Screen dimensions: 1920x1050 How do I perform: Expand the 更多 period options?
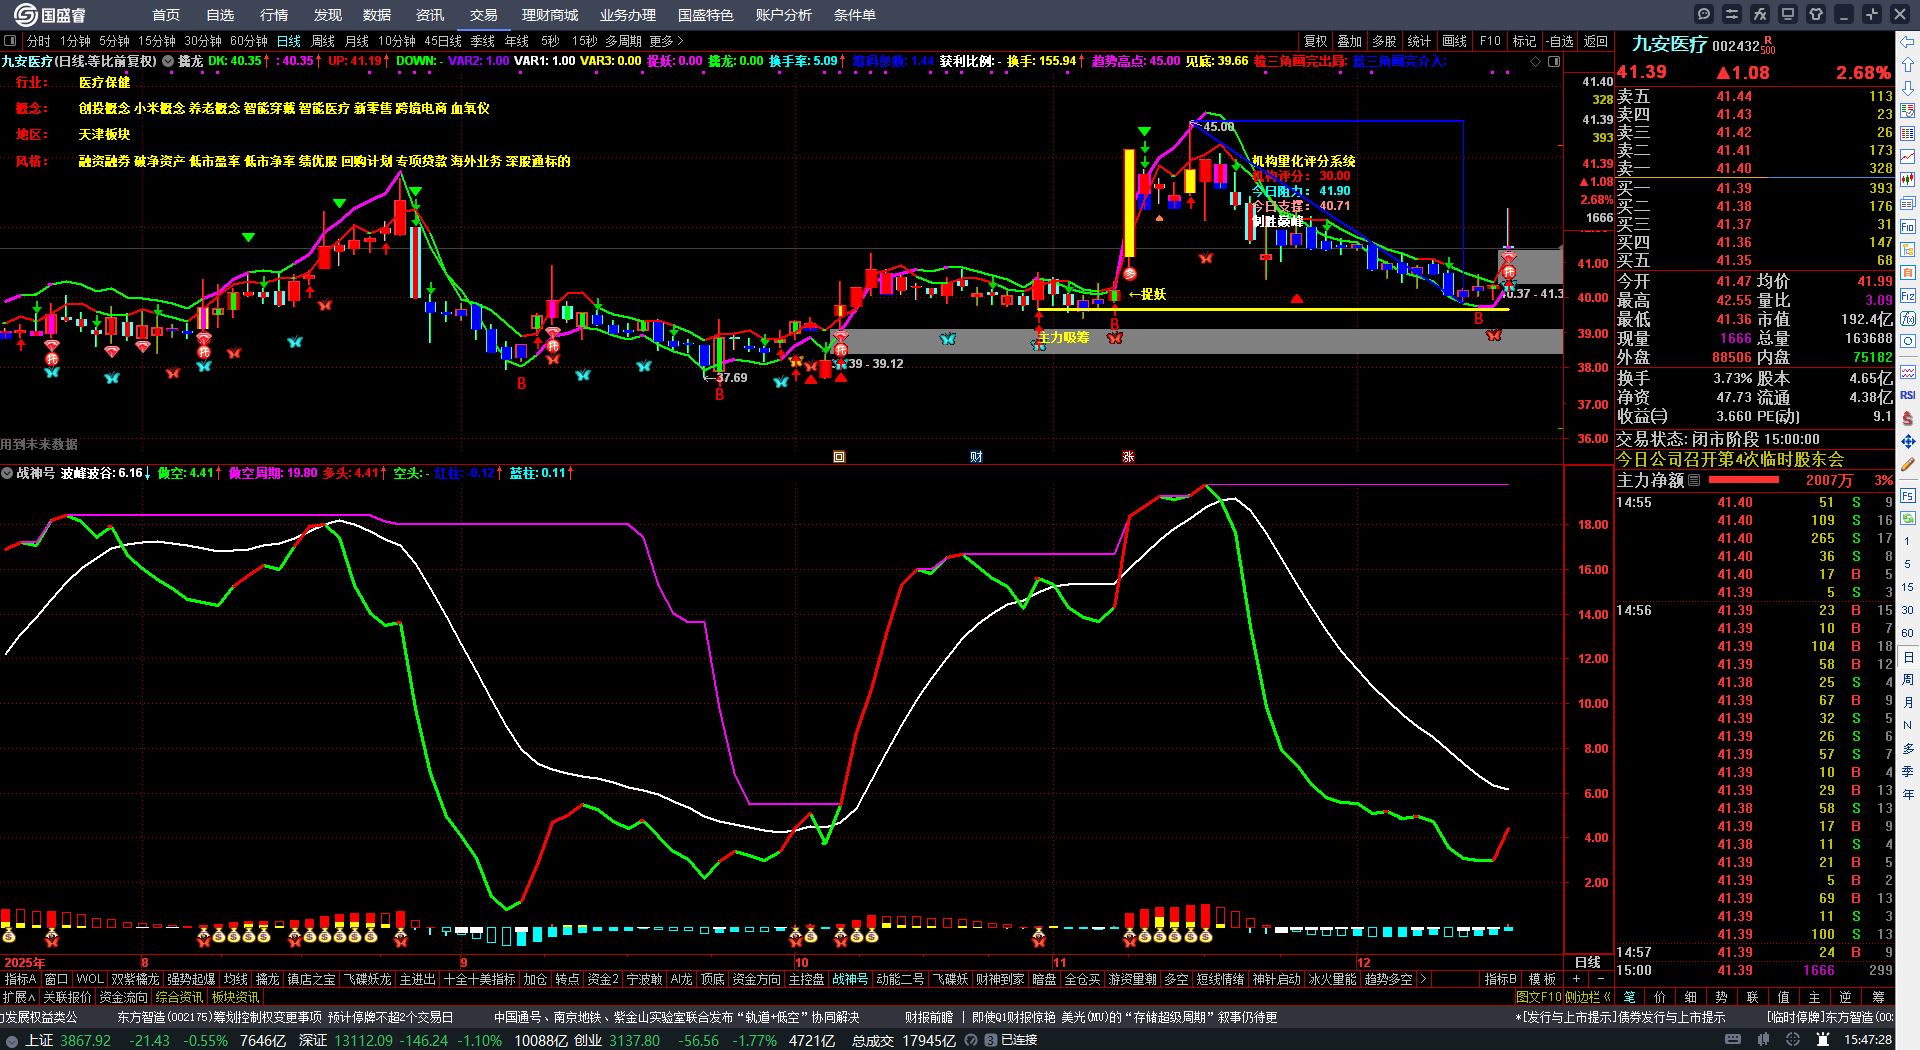point(666,41)
